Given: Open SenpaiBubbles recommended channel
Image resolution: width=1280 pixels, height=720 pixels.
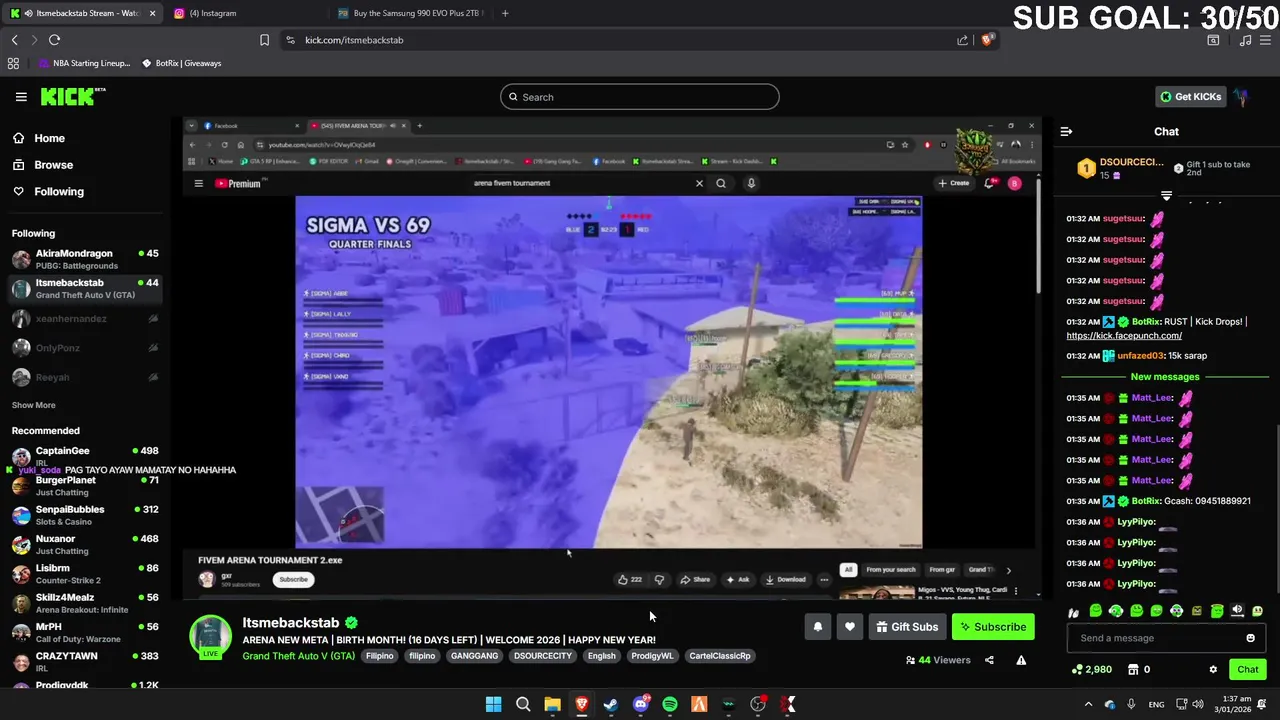Looking at the screenshot, I should 87,515.
